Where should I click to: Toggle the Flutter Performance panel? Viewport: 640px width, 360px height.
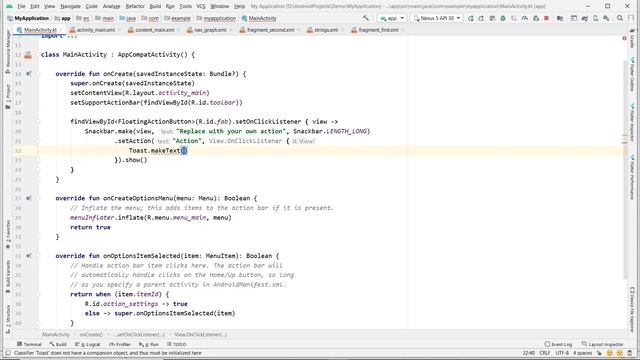coord(632,177)
